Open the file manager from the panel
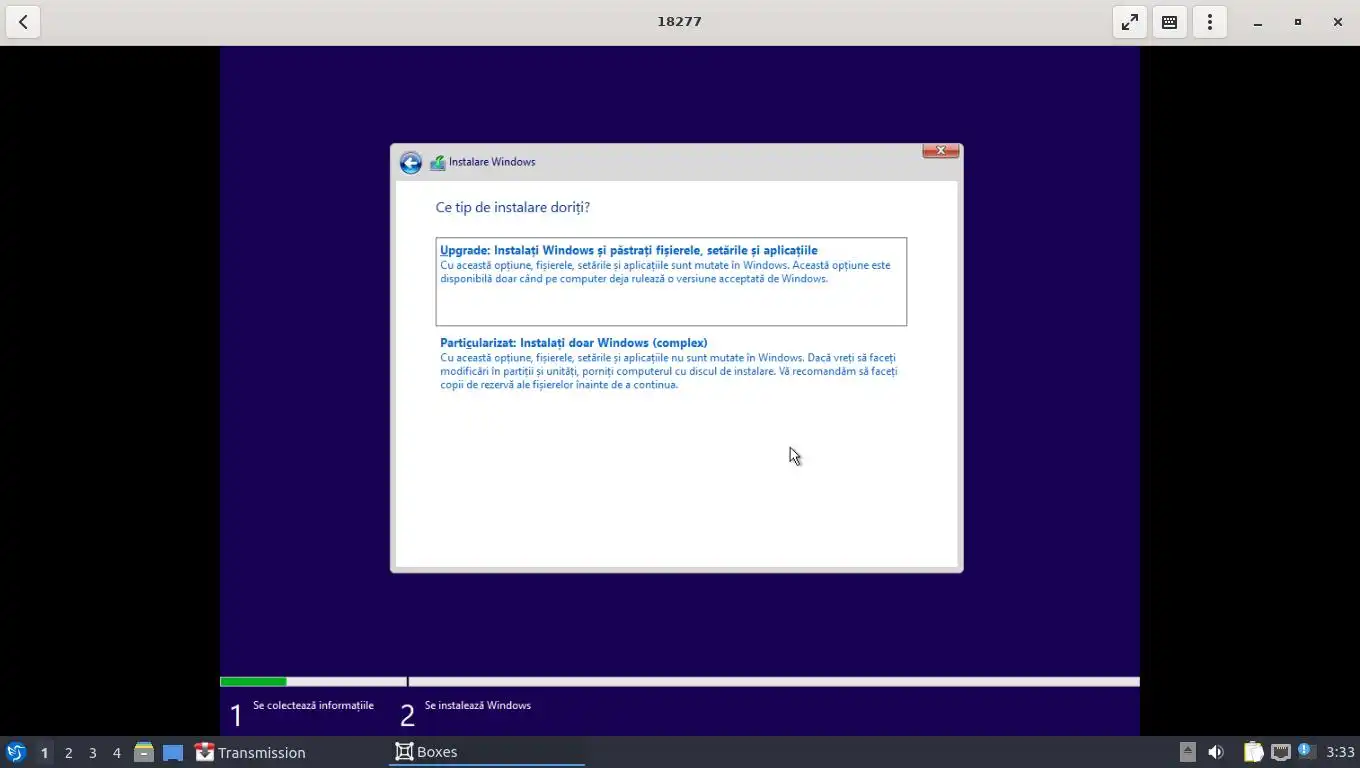 tap(144, 752)
